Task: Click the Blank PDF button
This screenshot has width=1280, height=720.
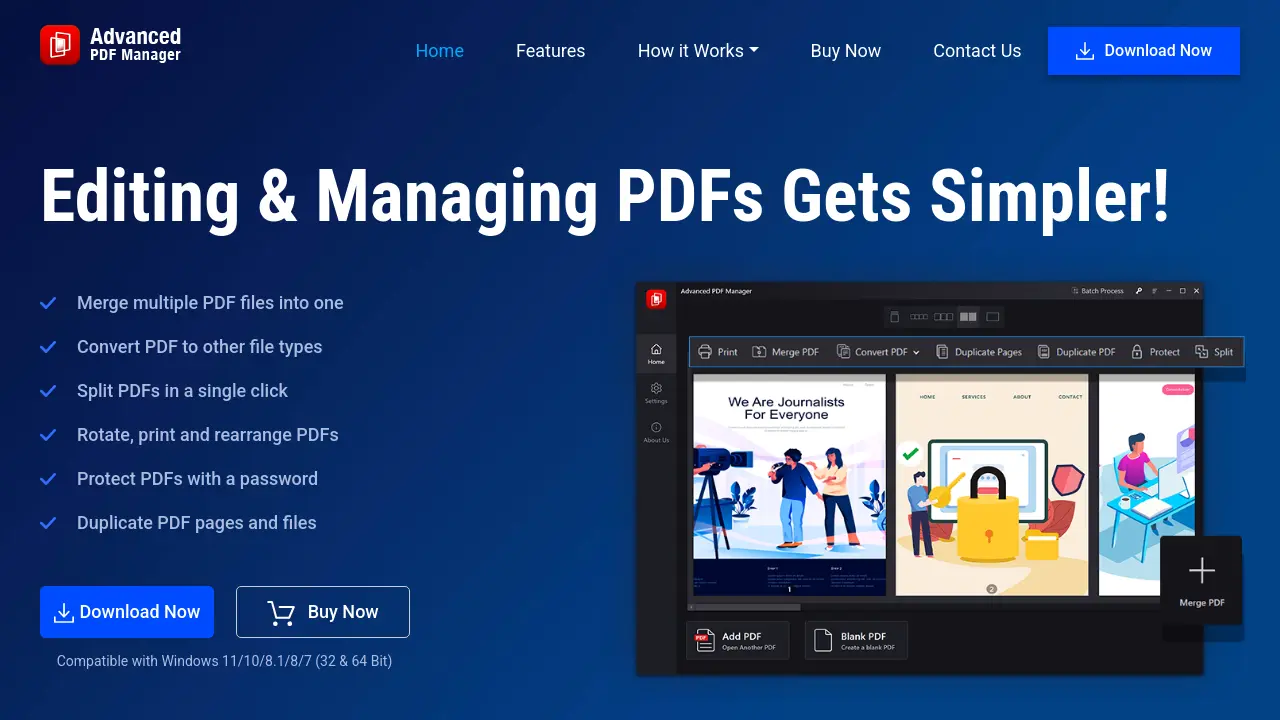Action: [x=856, y=640]
